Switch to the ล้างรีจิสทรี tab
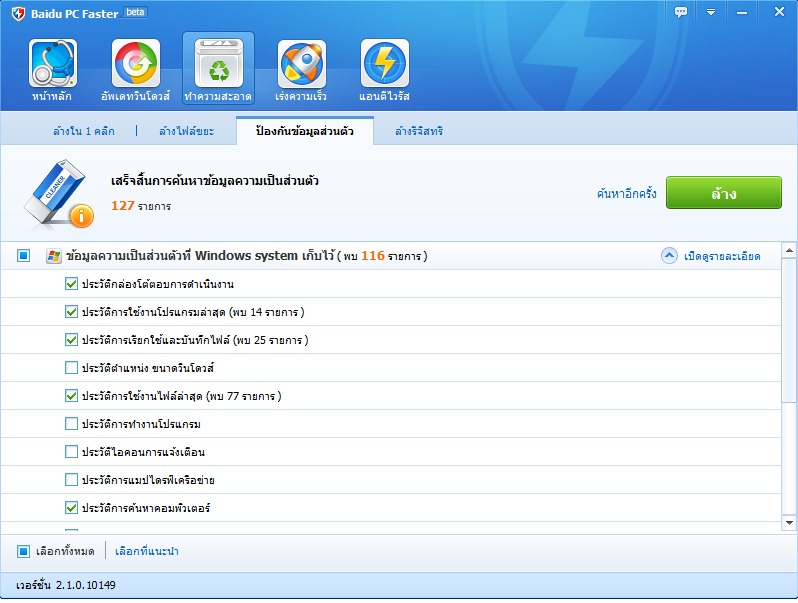Screen dimensions: 798x603 click(419, 131)
